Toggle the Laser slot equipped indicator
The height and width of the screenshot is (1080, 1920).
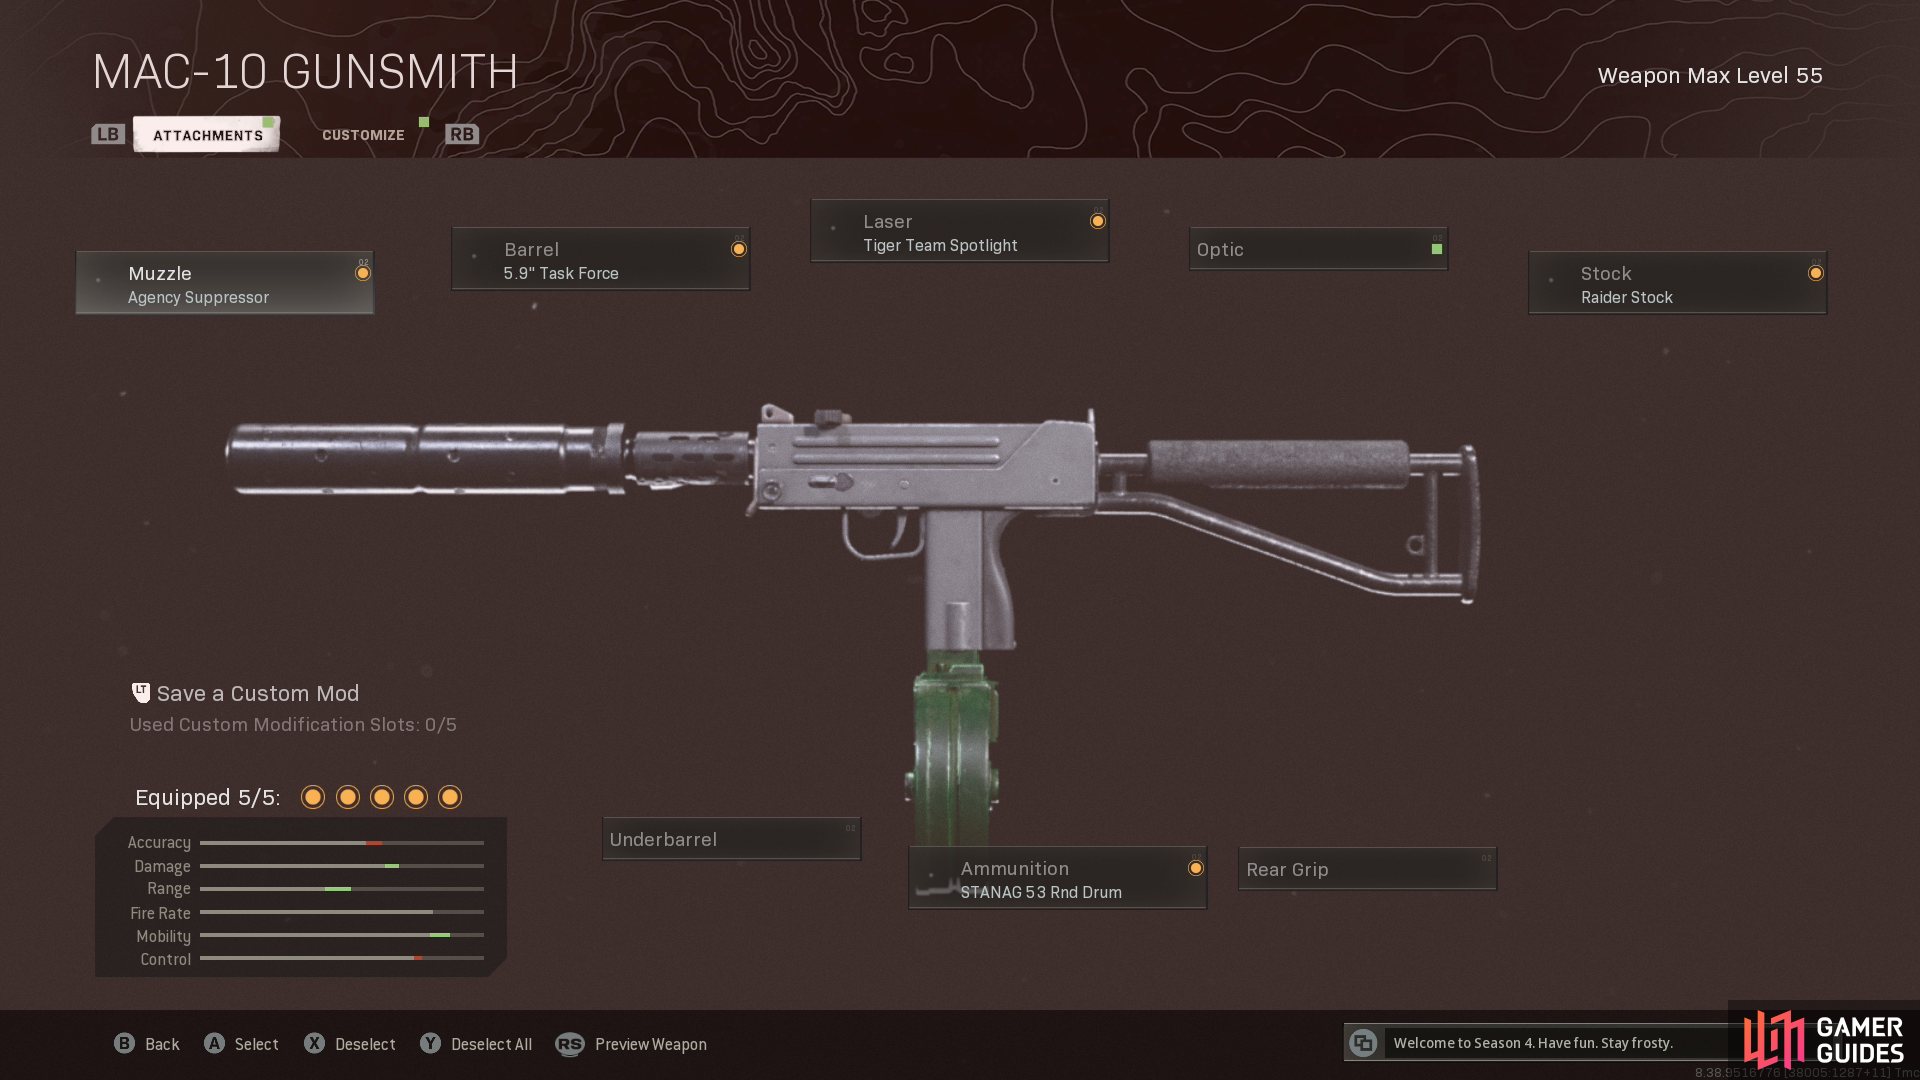click(1098, 221)
